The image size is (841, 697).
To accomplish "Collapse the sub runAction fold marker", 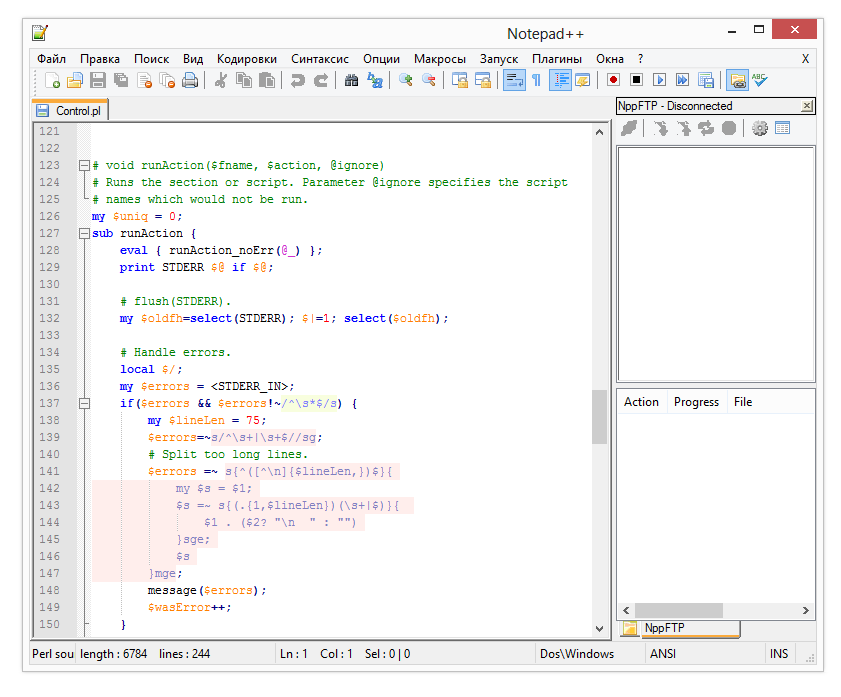I will [84, 233].
